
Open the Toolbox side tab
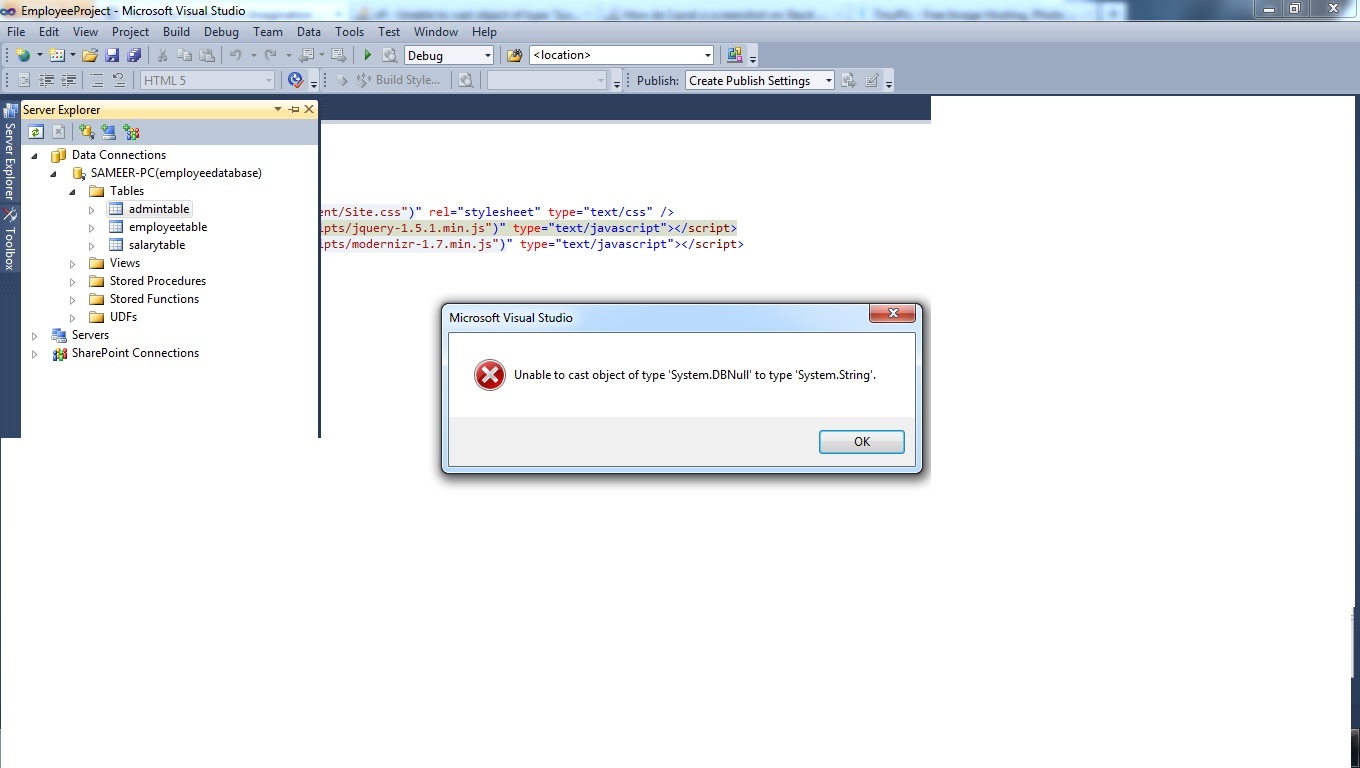10,240
